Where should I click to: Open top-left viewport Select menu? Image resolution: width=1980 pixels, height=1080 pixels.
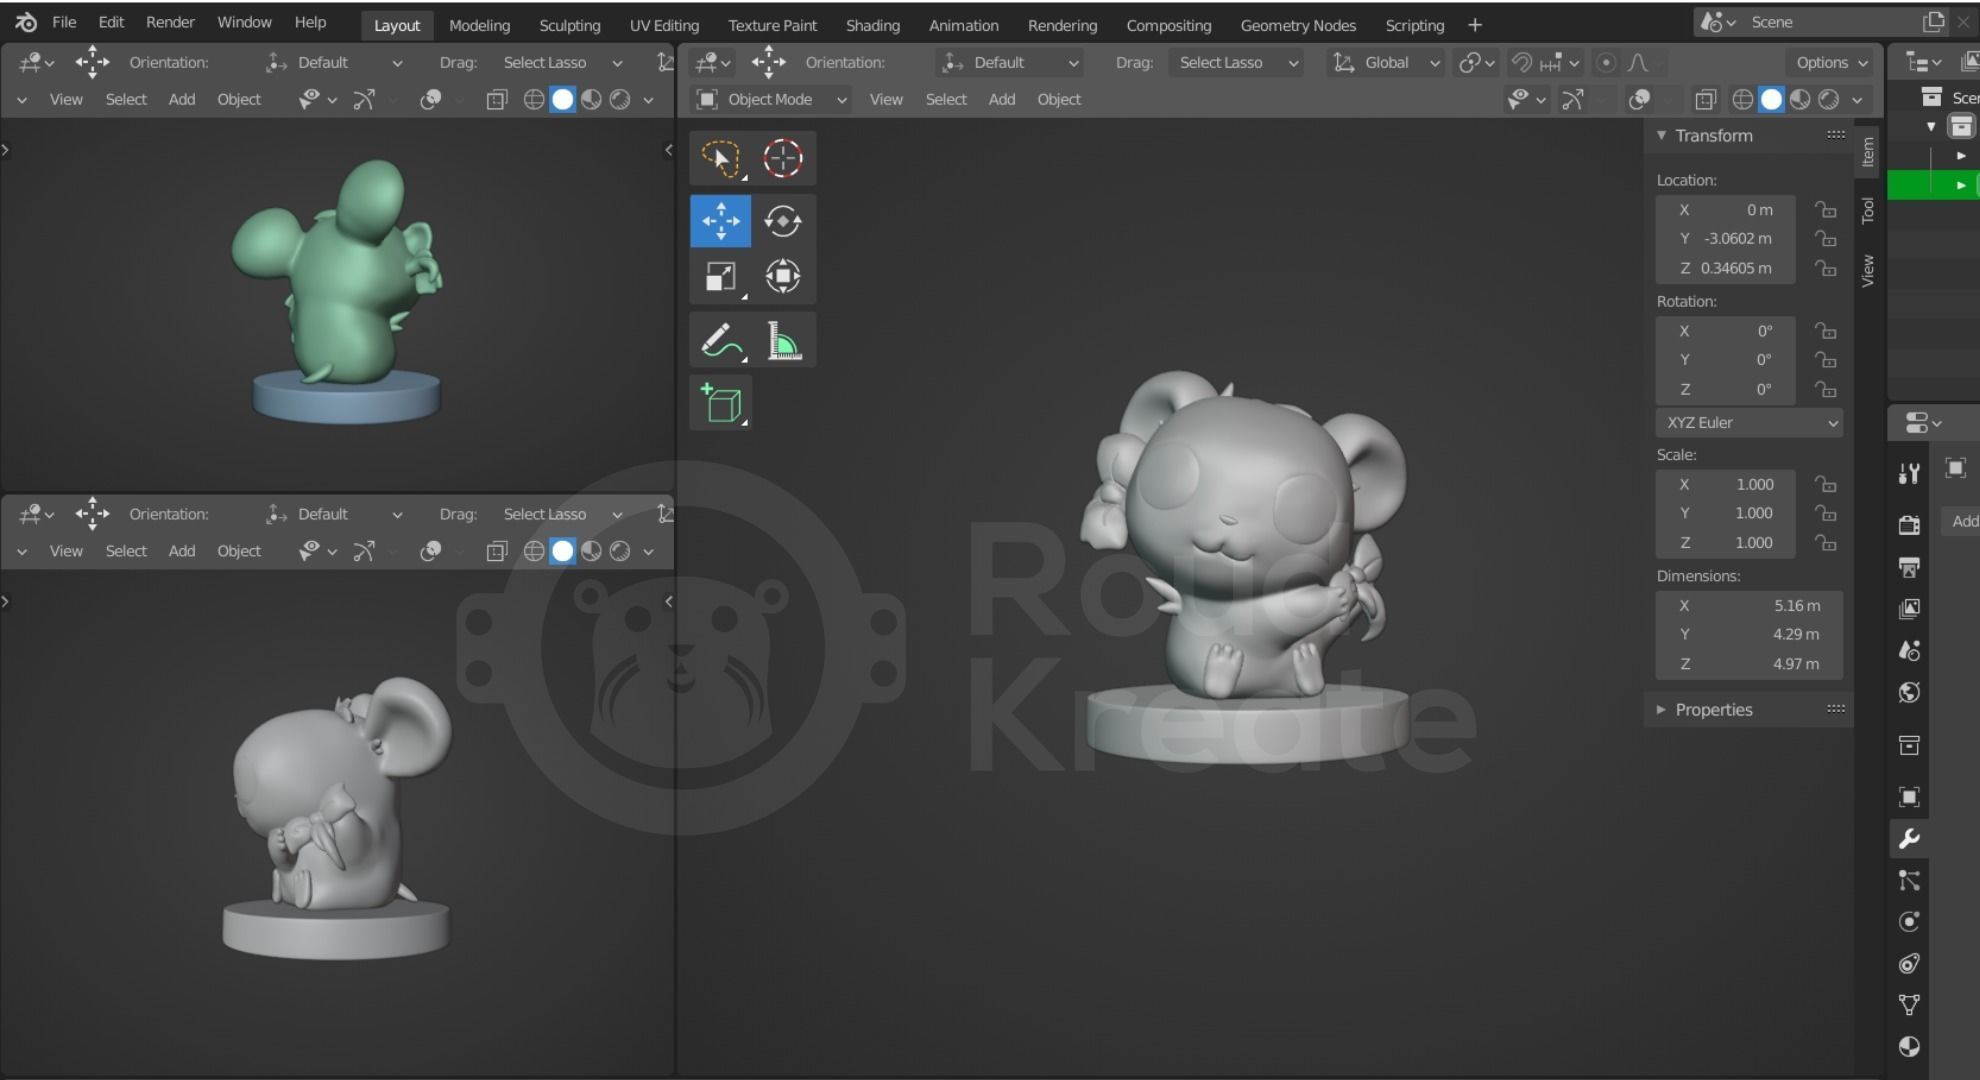pyautogui.click(x=126, y=99)
